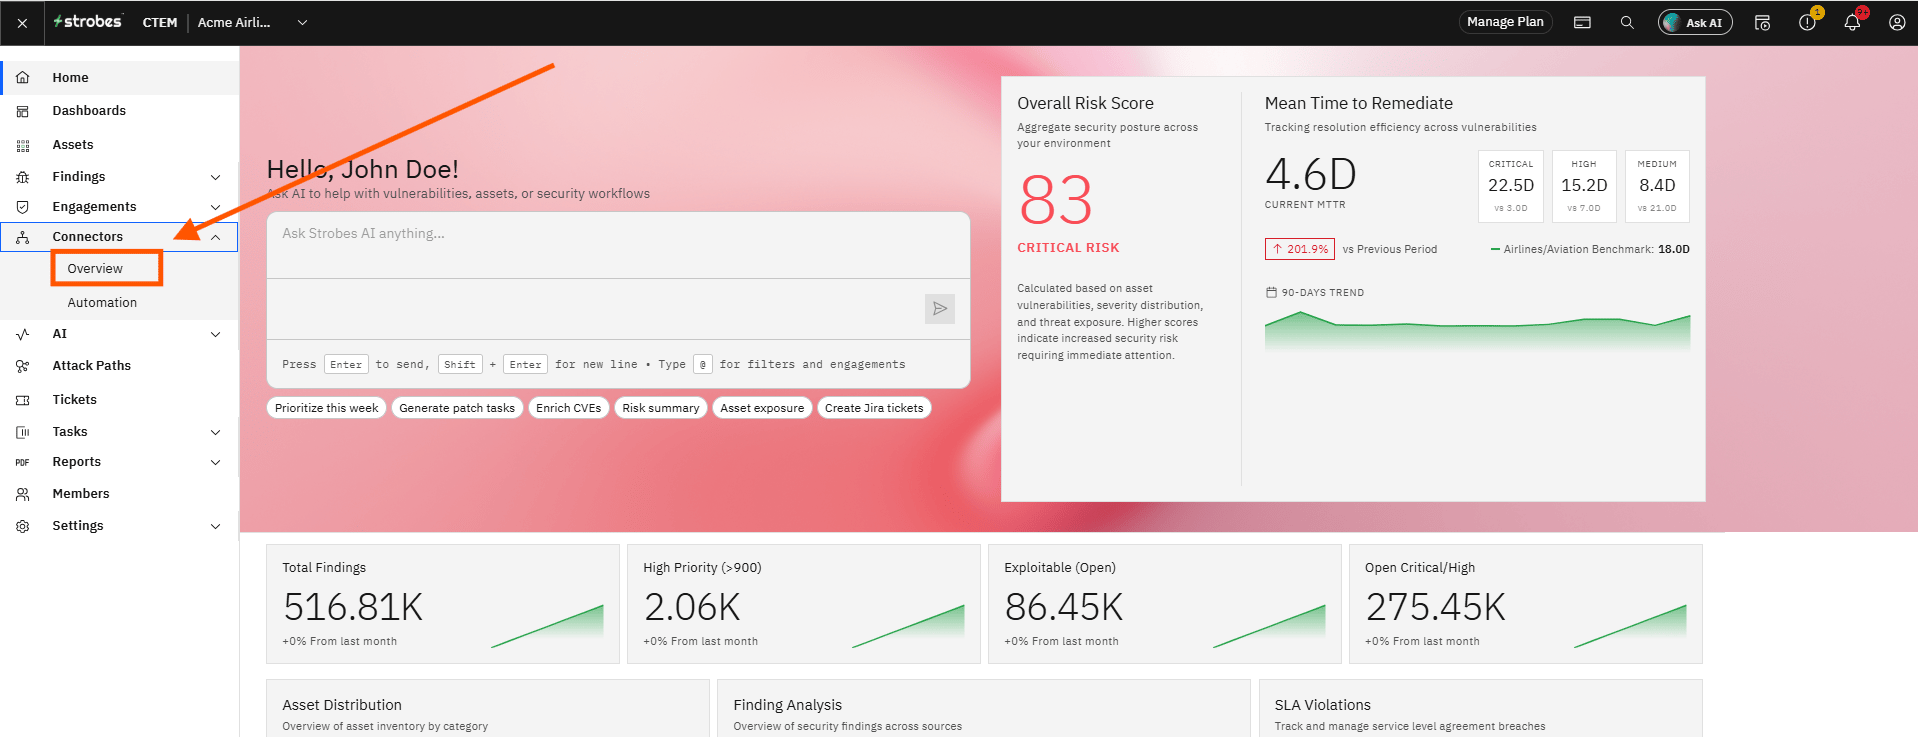Collapse the Connectors section chevron

tap(215, 237)
